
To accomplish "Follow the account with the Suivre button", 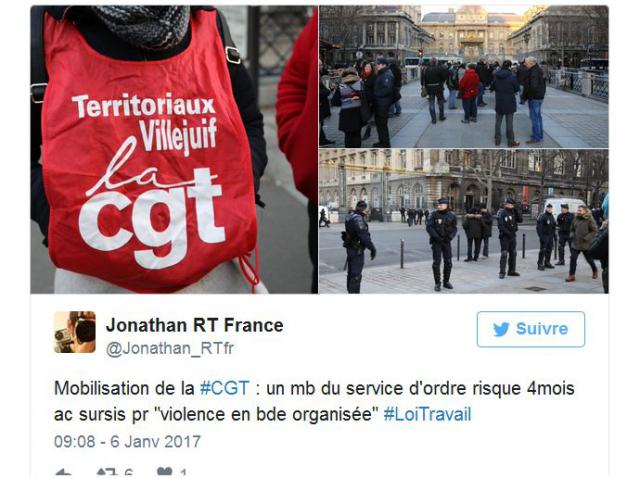I will pyautogui.click(x=531, y=329).
